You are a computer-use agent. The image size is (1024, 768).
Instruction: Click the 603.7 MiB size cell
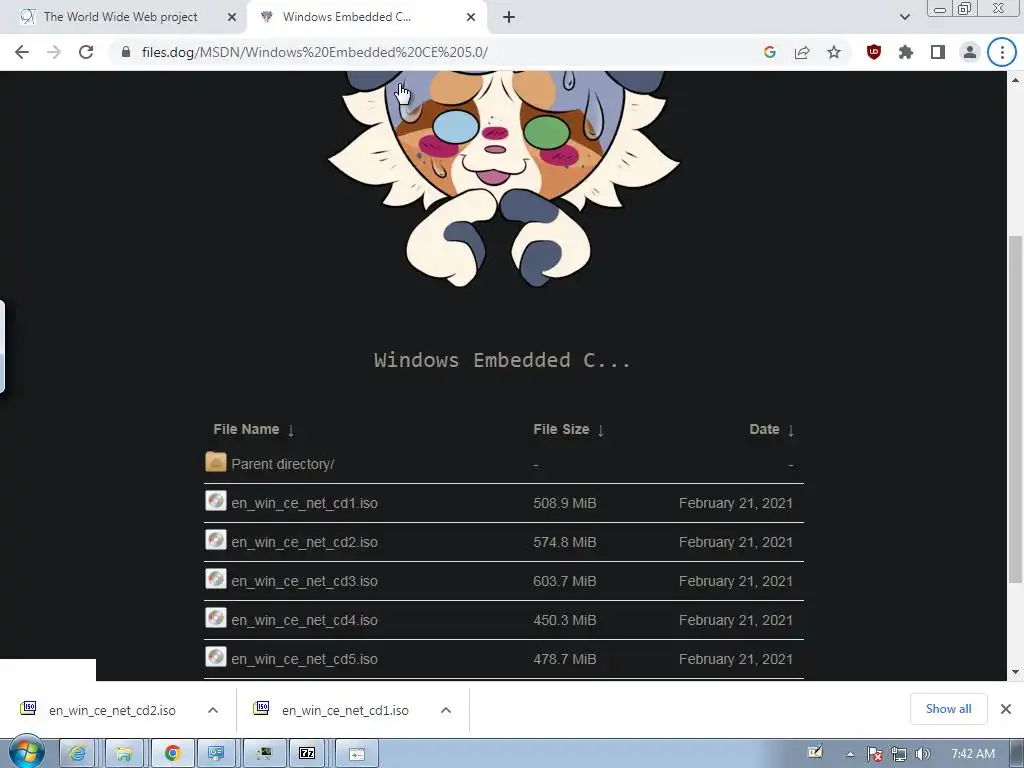click(x=564, y=581)
